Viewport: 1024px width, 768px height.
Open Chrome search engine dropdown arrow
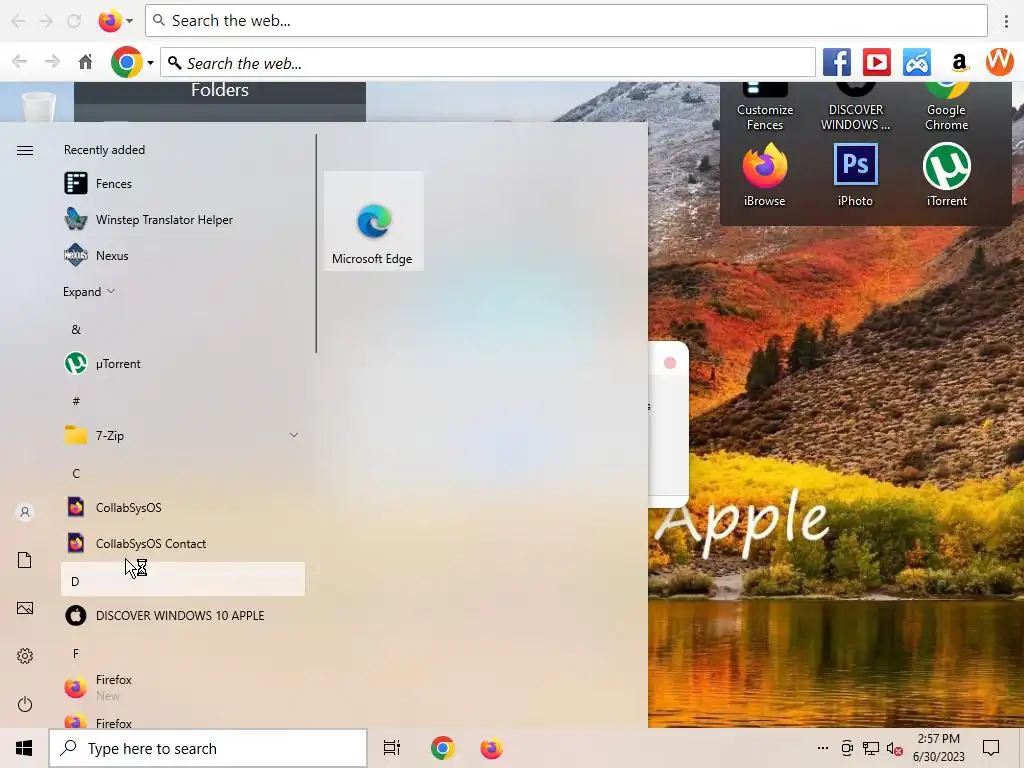click(150, 63)
